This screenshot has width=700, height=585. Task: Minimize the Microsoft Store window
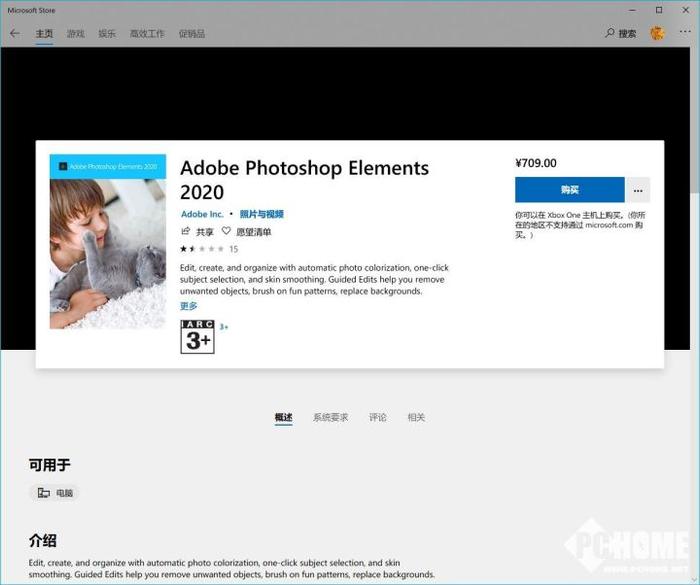[x=632, y=10]
